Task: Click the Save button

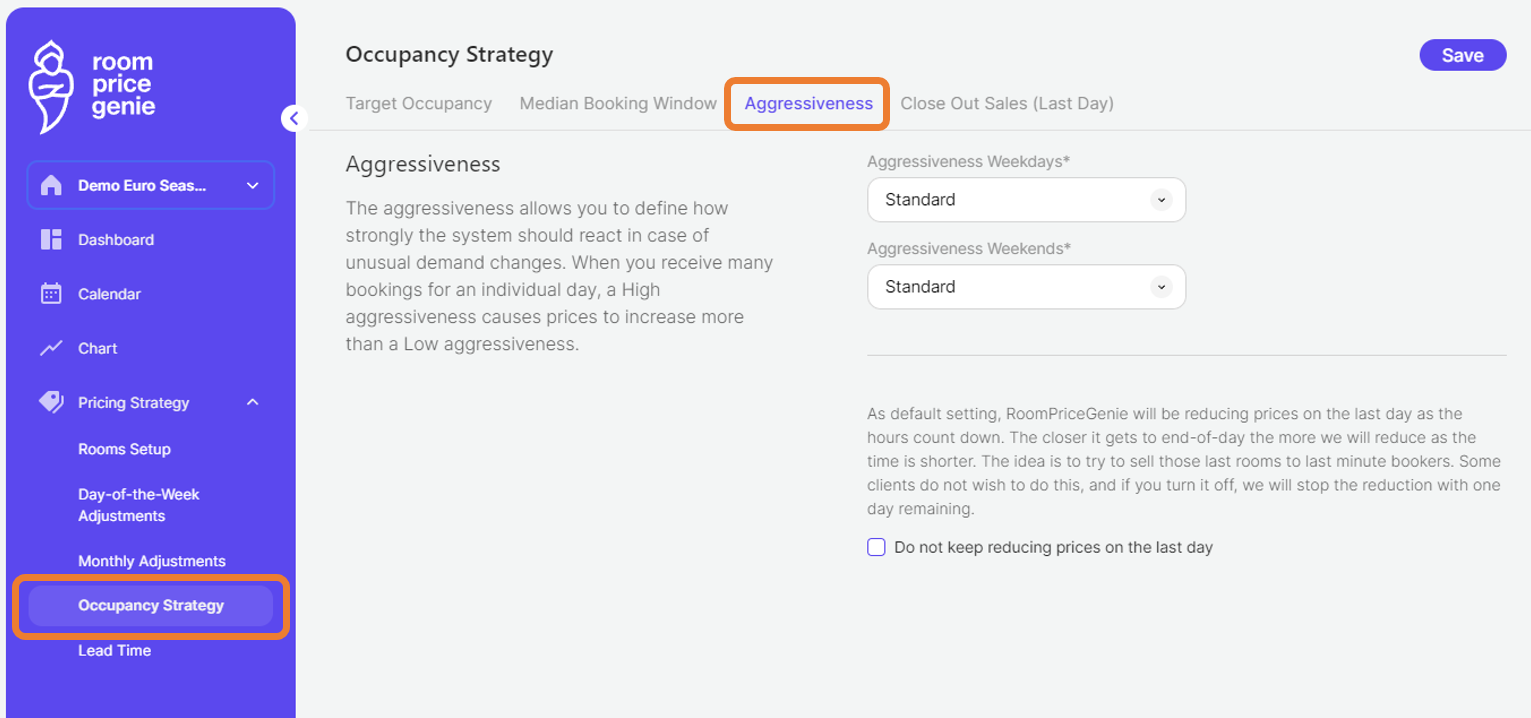Action: coord(1462,55)
